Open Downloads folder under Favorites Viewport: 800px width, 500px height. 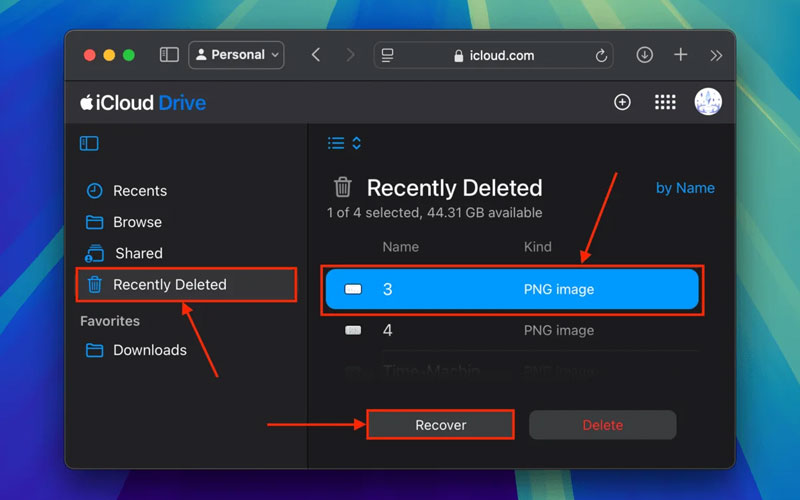click(149, 350)
